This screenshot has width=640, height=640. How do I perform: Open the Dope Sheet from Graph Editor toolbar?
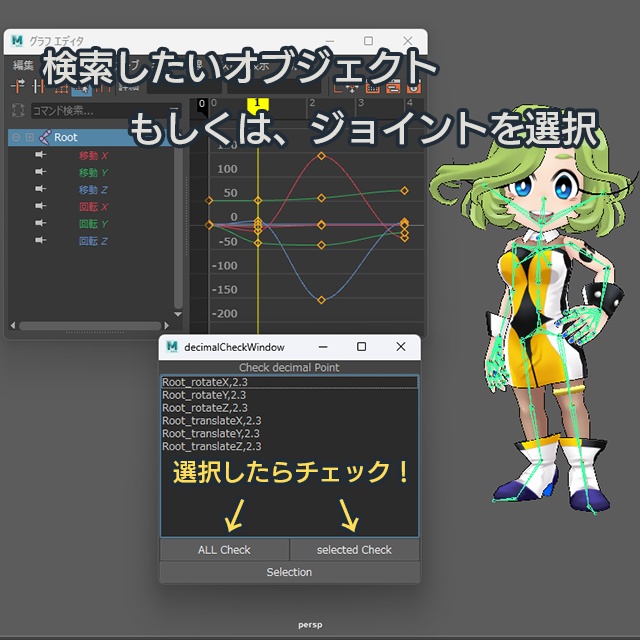pos(373,87)
